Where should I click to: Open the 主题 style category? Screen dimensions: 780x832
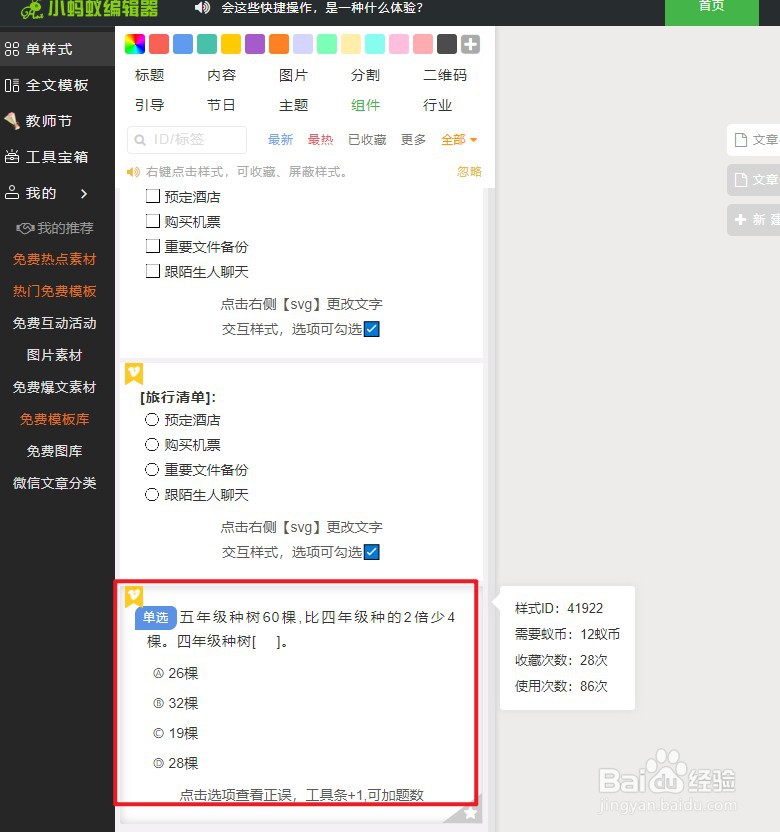[293, 105]
